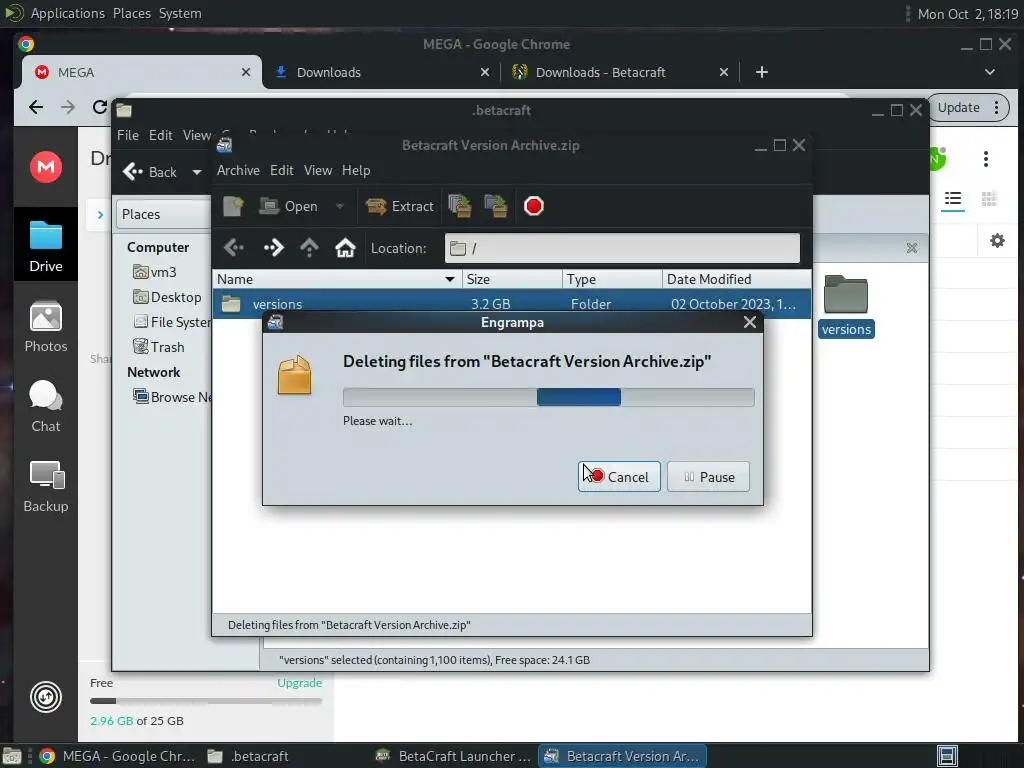This screenshot has width=1024, height=768.
Task: Sort archive list by Size column
Action: tap(511, 280)
